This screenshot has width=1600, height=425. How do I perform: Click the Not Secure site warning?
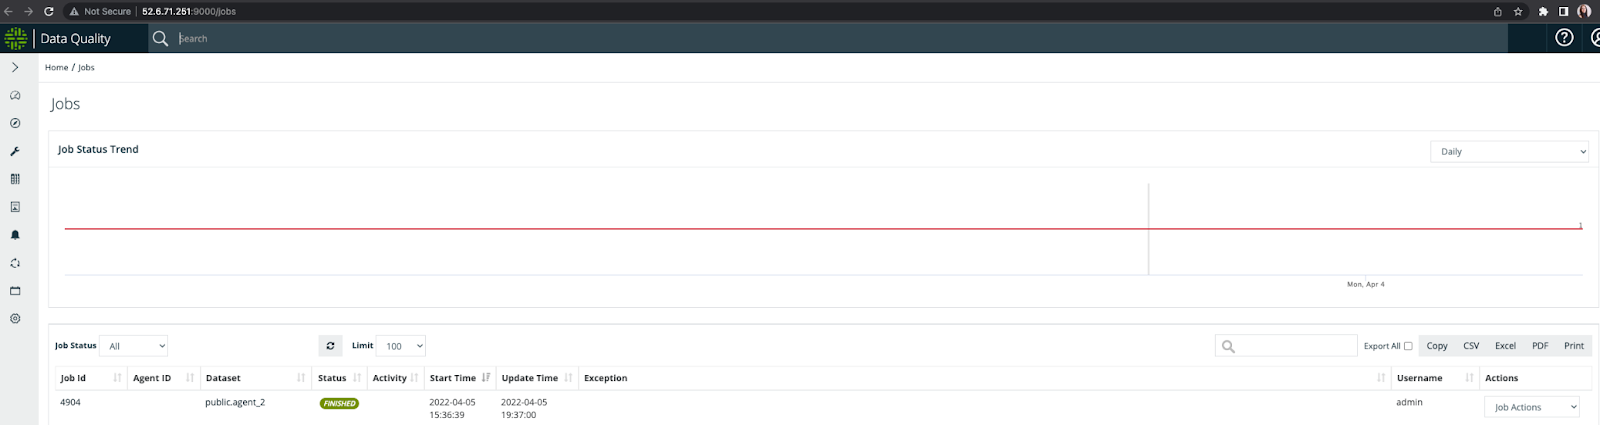100,11
